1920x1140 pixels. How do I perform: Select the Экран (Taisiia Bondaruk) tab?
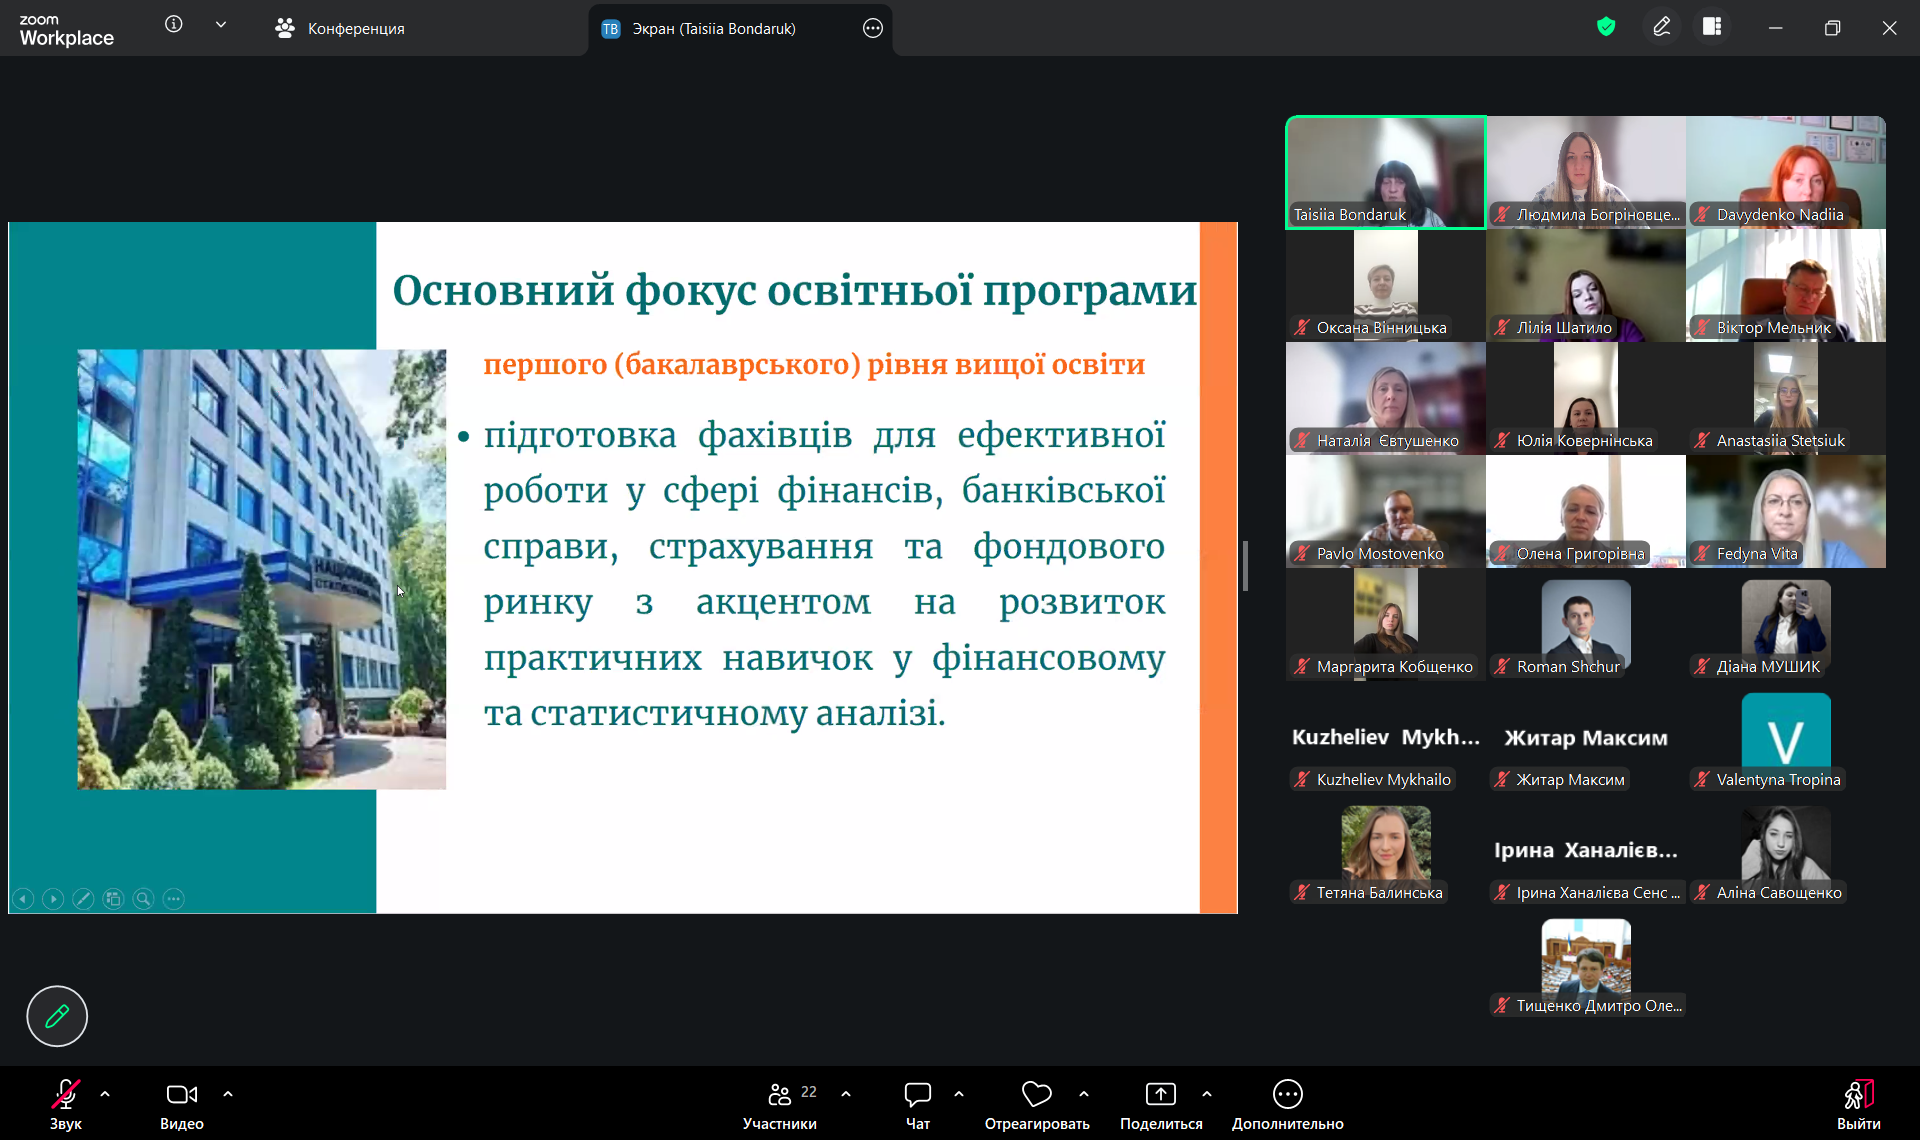tap(713, 29)
